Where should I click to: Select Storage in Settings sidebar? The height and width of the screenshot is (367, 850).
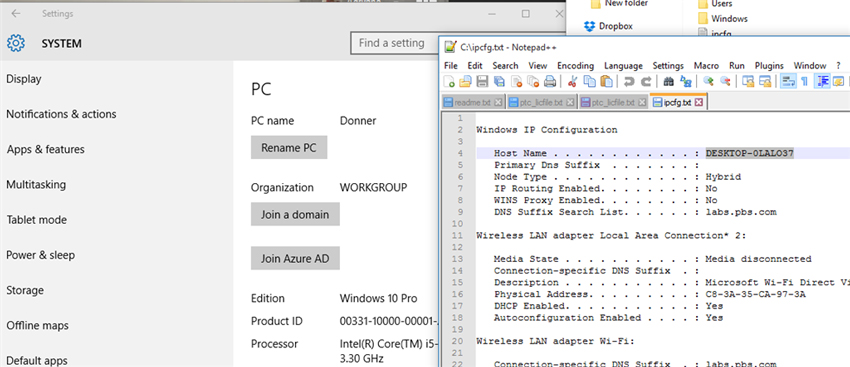click(x=24, y=291)
